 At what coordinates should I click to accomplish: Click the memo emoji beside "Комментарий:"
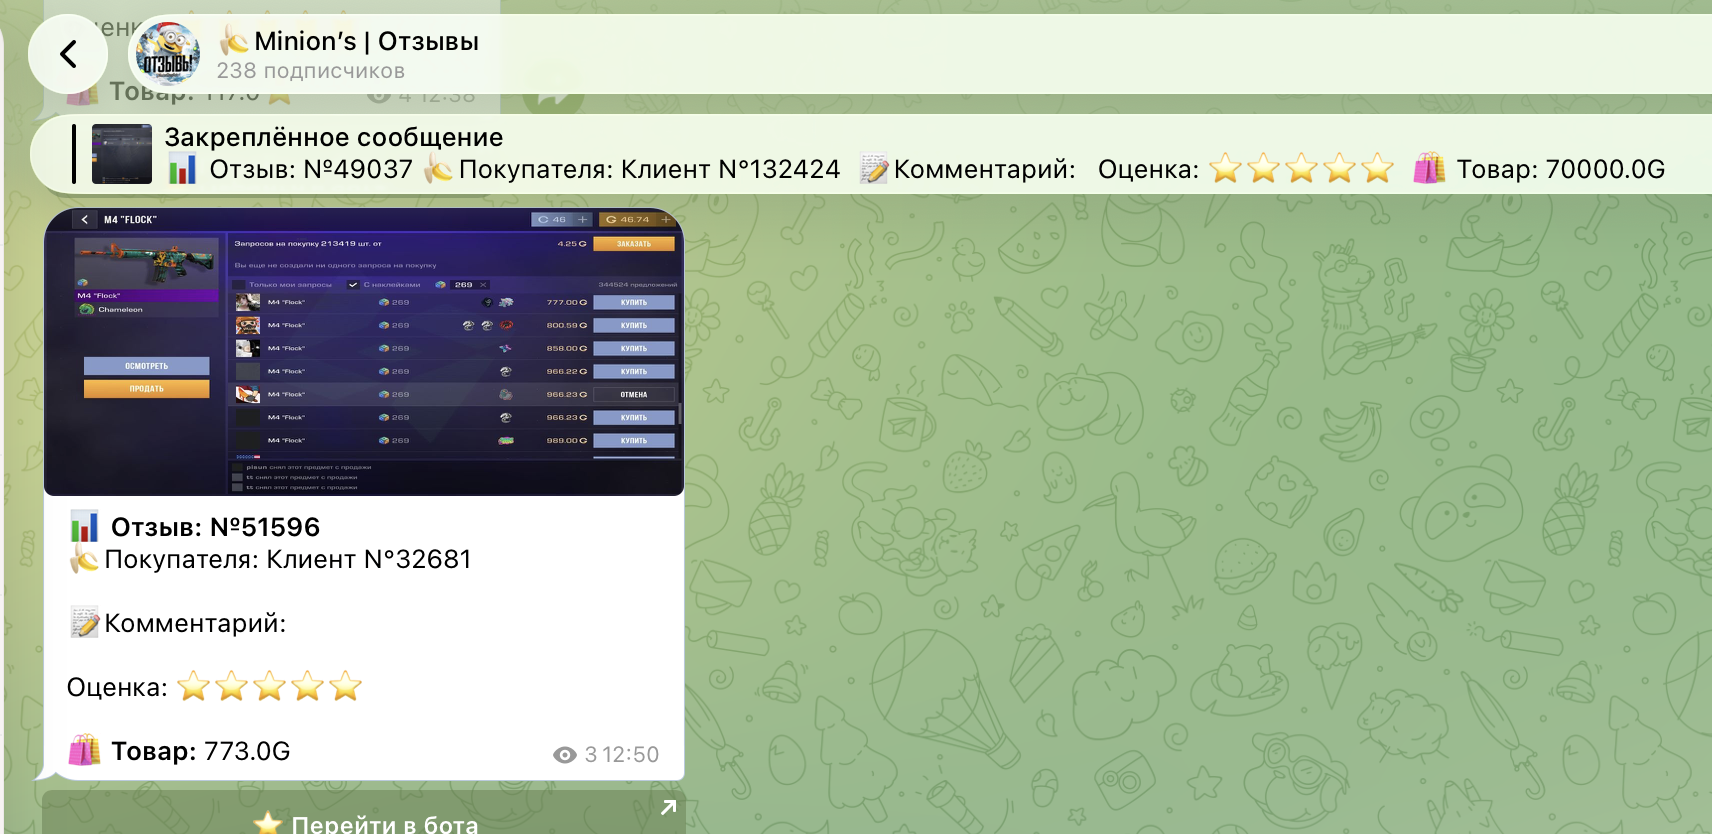click(x=85, y=623)
